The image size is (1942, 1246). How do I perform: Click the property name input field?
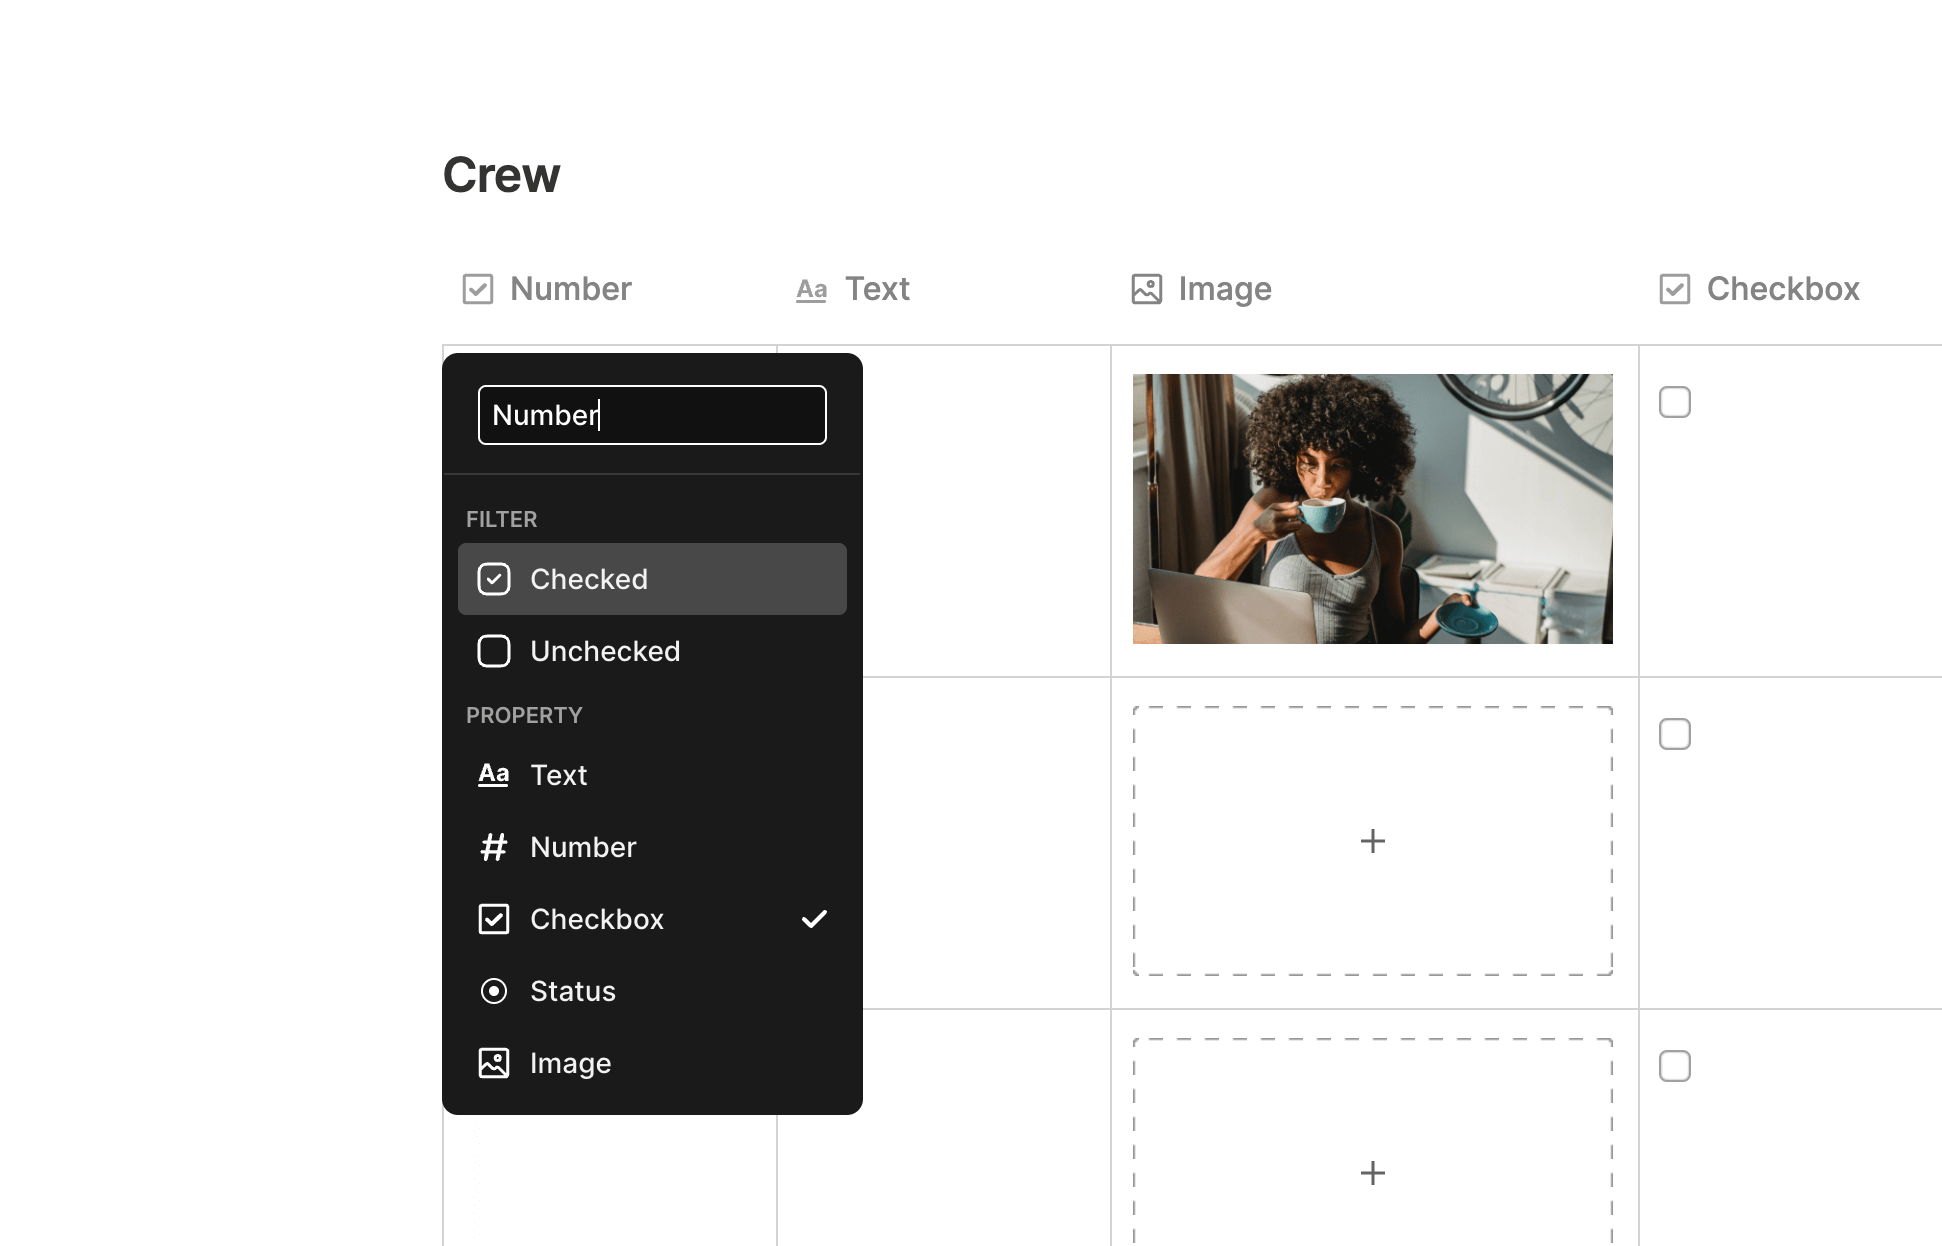pos(652,415)
